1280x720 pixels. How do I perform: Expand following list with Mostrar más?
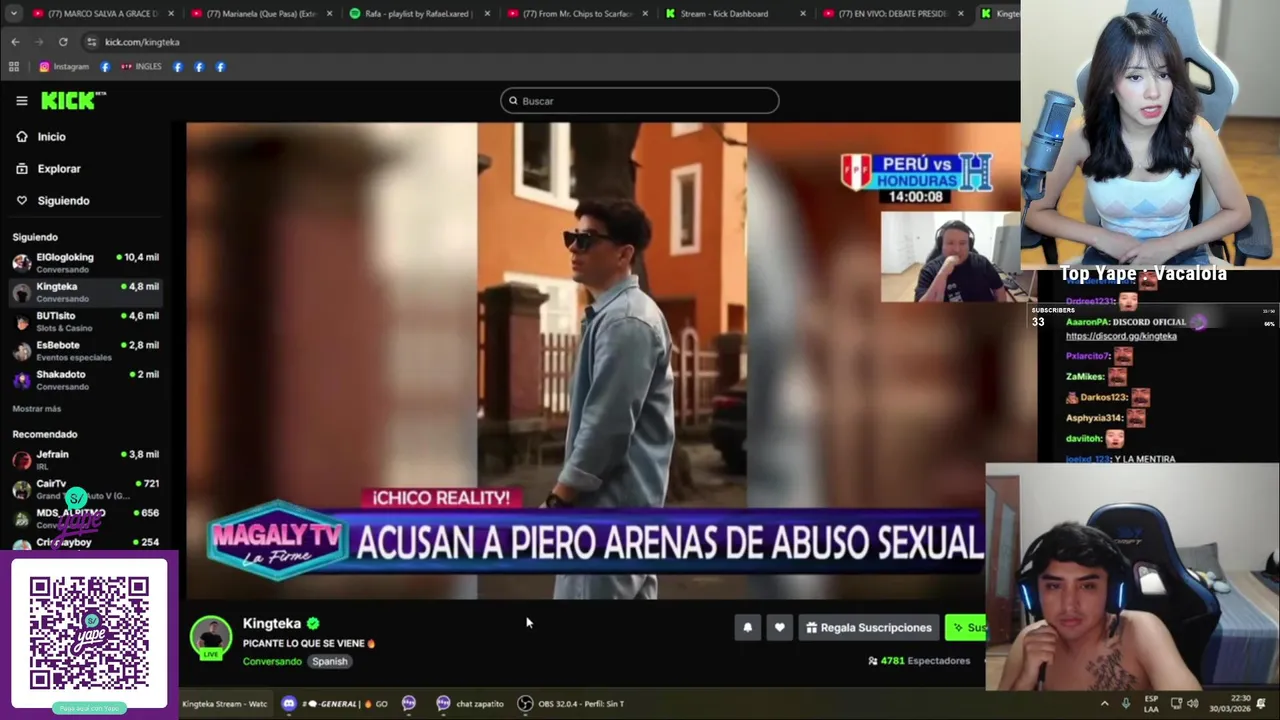click(37, 409)
